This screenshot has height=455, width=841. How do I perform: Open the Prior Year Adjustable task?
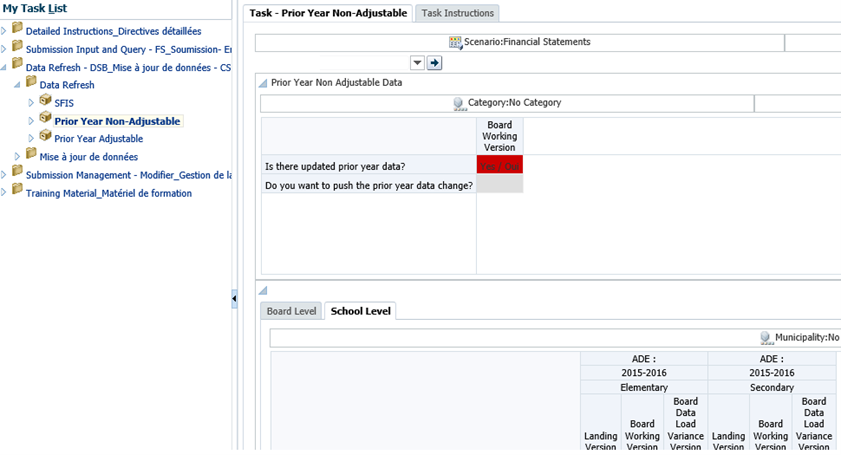(99, 138)
